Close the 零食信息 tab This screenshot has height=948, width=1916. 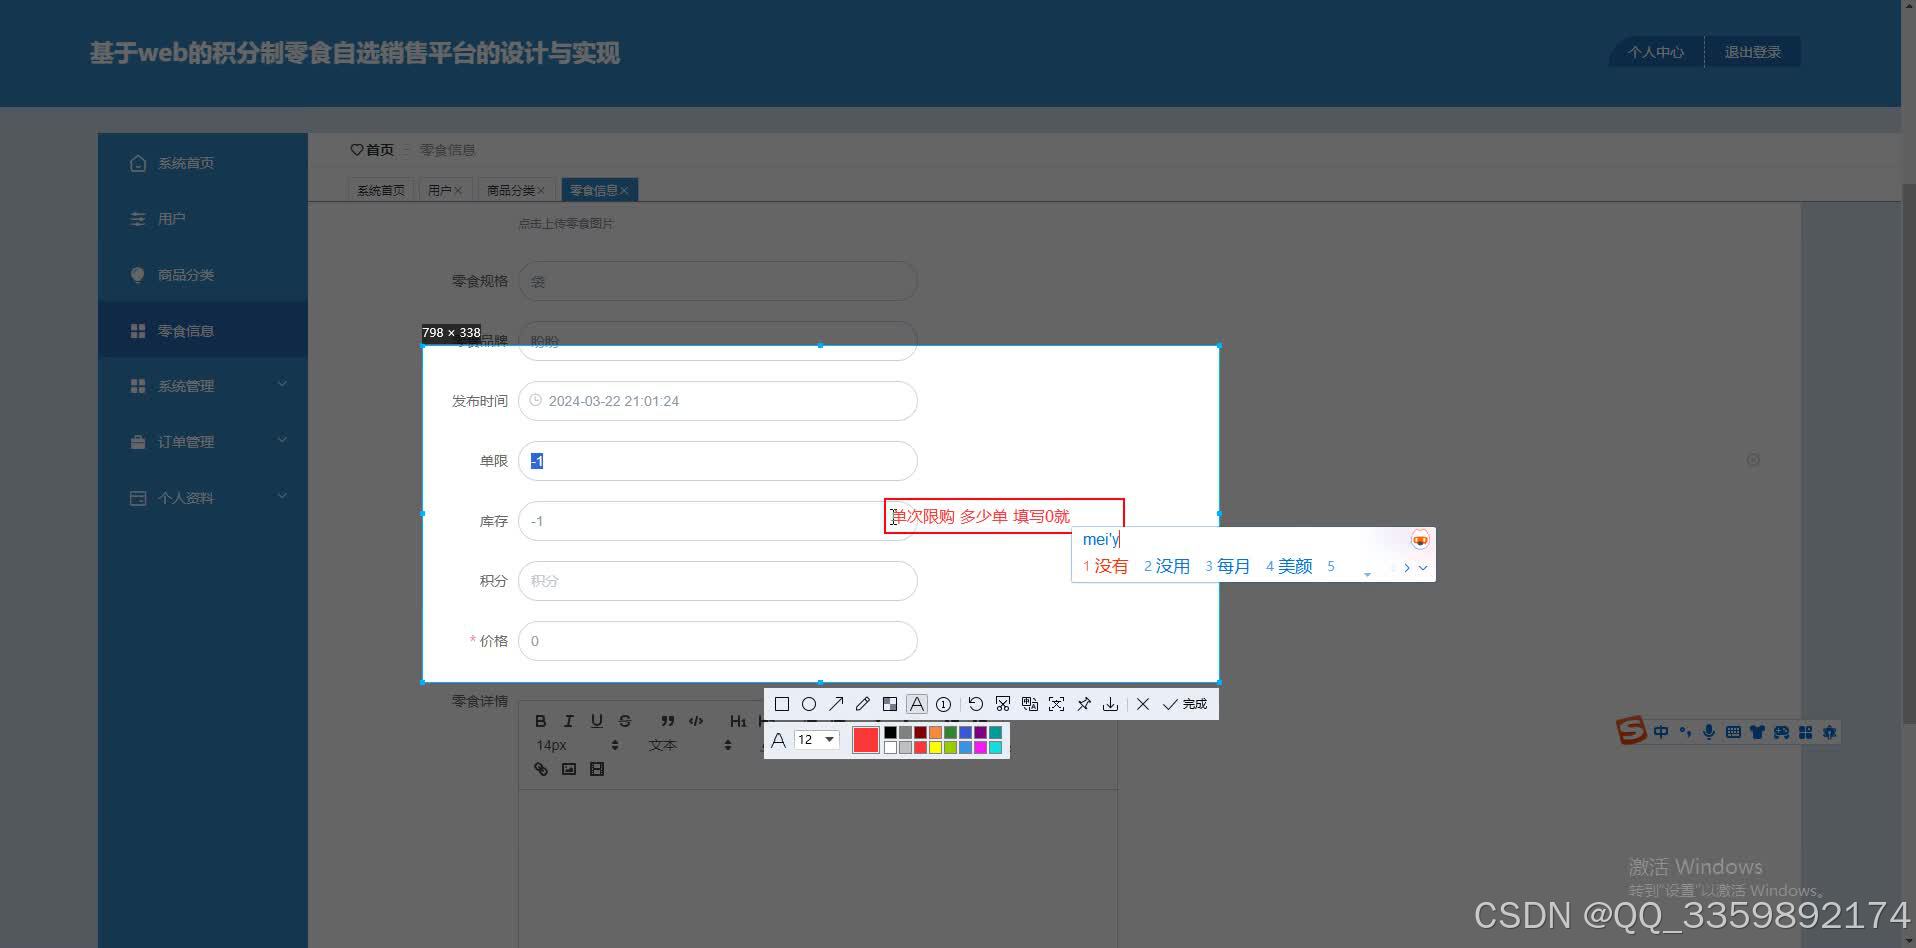tap(624, 190)
